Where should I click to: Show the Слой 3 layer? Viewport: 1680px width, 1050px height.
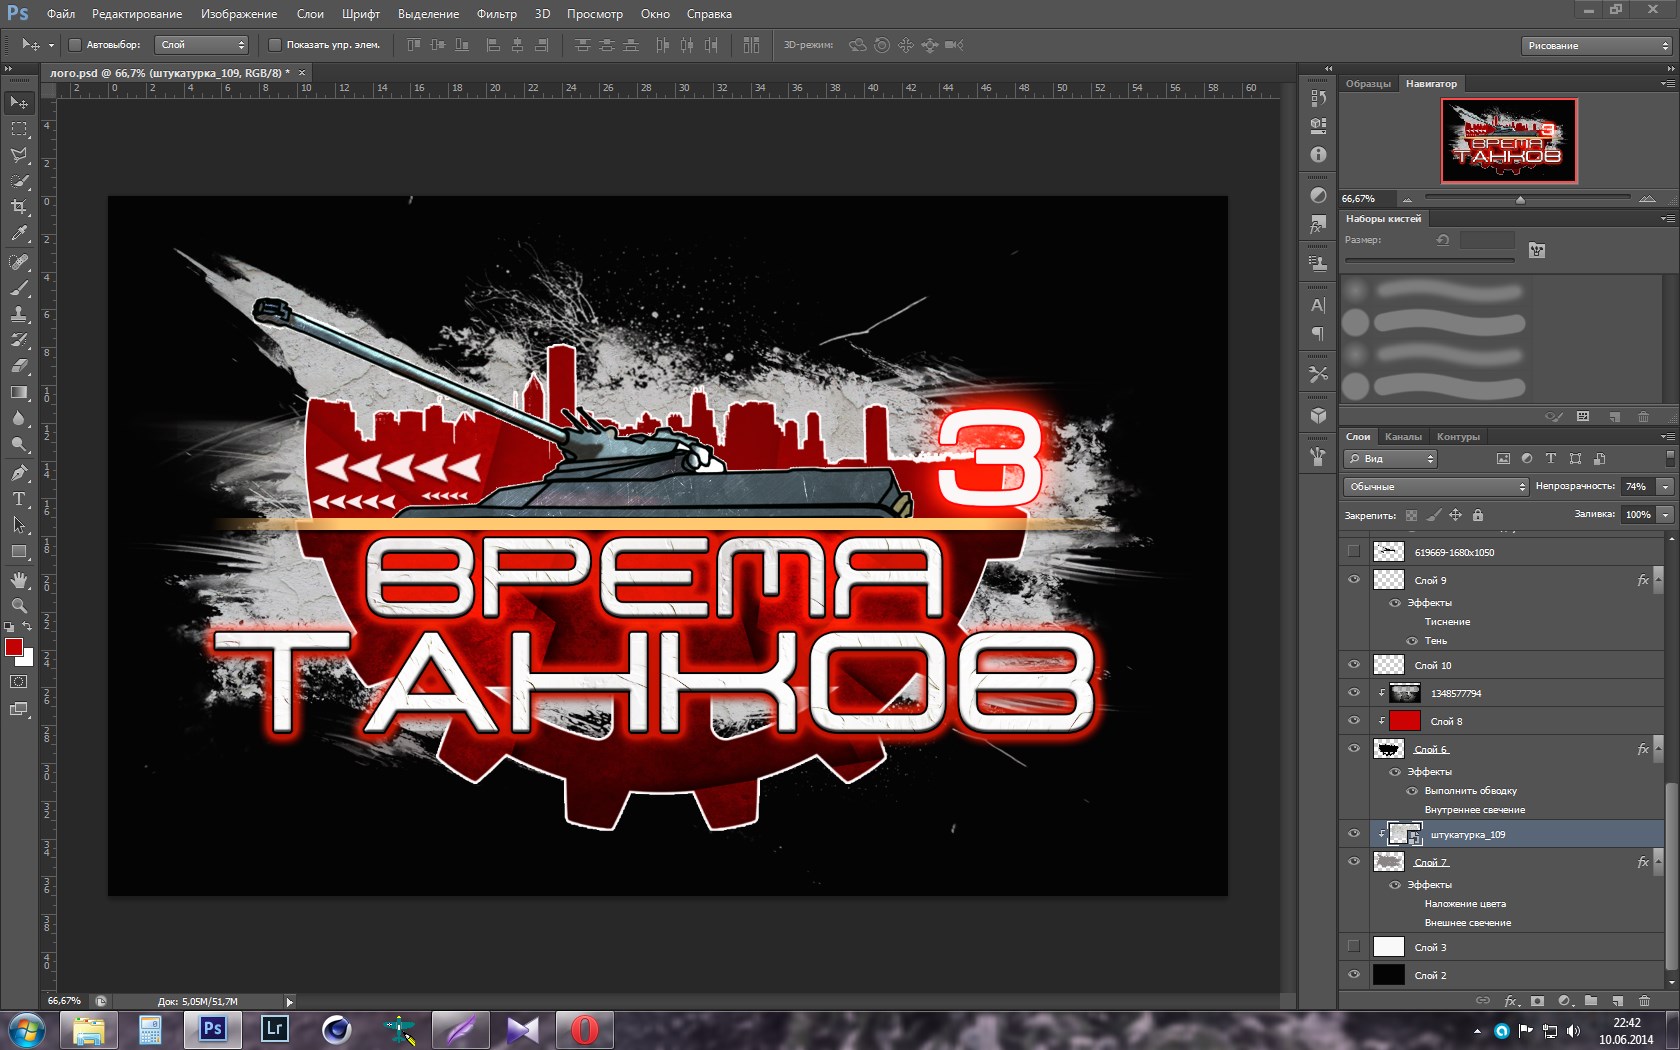click(x=1354, y=946)
